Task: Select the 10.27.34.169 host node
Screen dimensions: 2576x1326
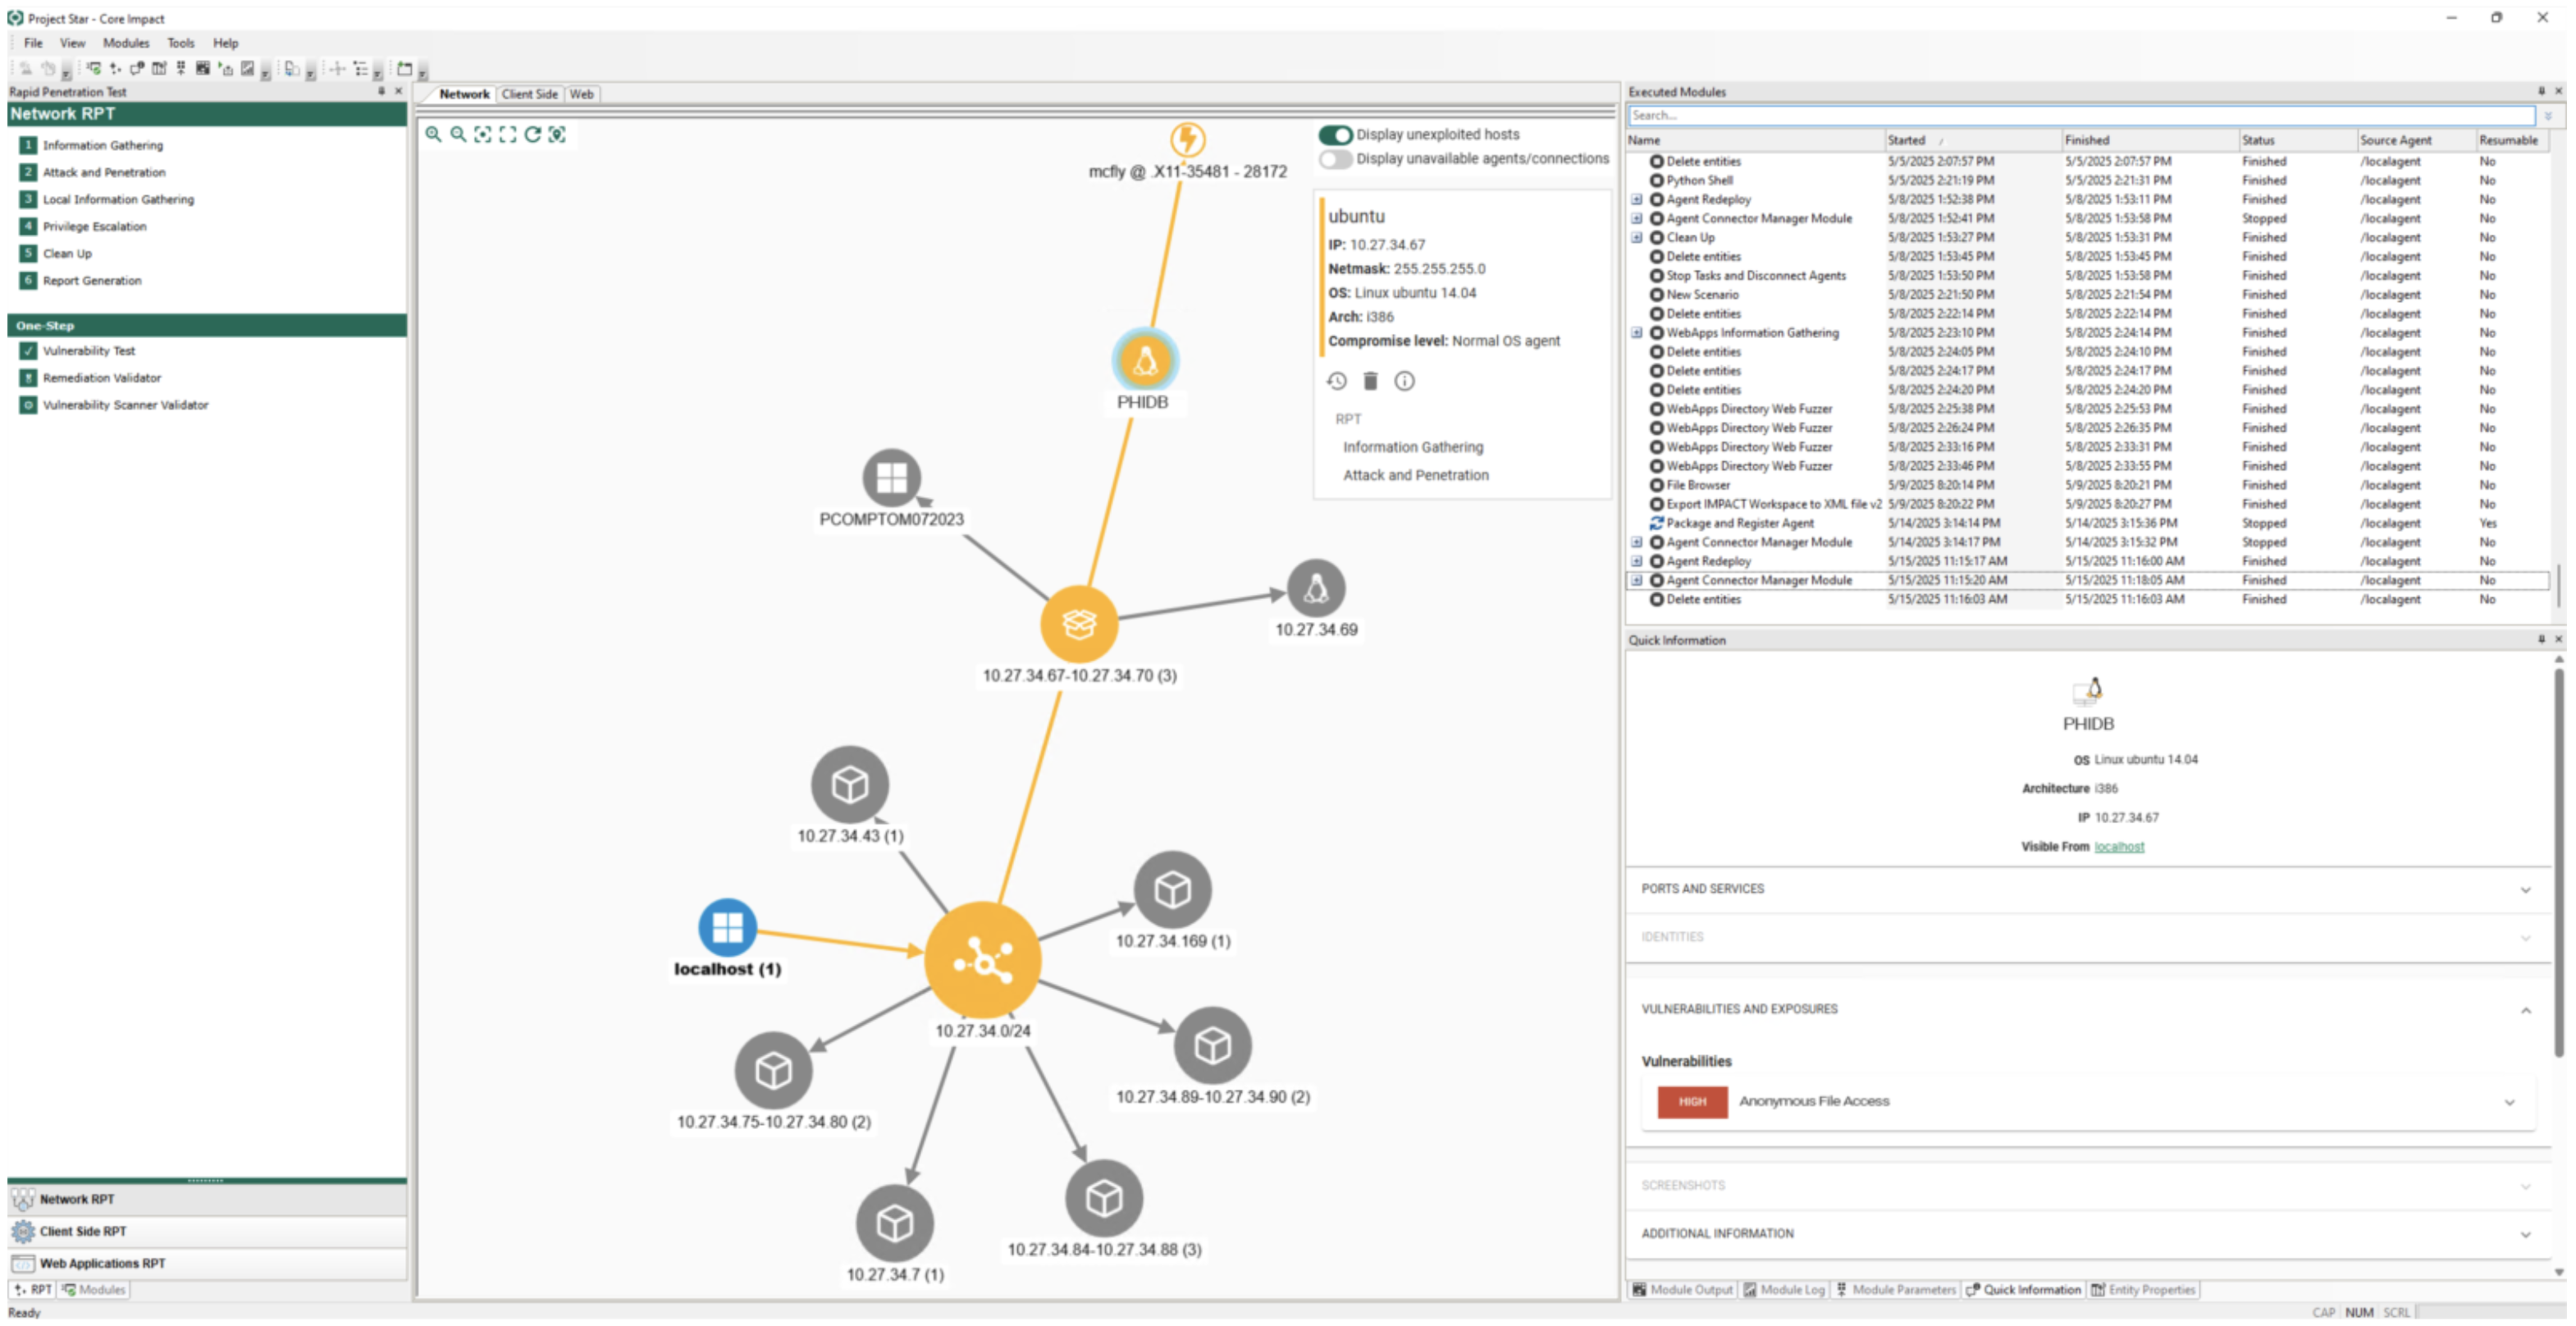Action: [x=1173, y=889]
